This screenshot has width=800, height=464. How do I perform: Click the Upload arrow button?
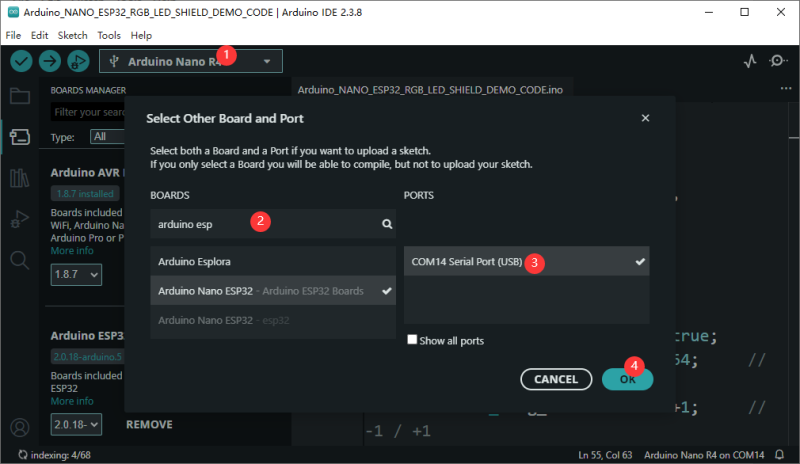[50, 61]
